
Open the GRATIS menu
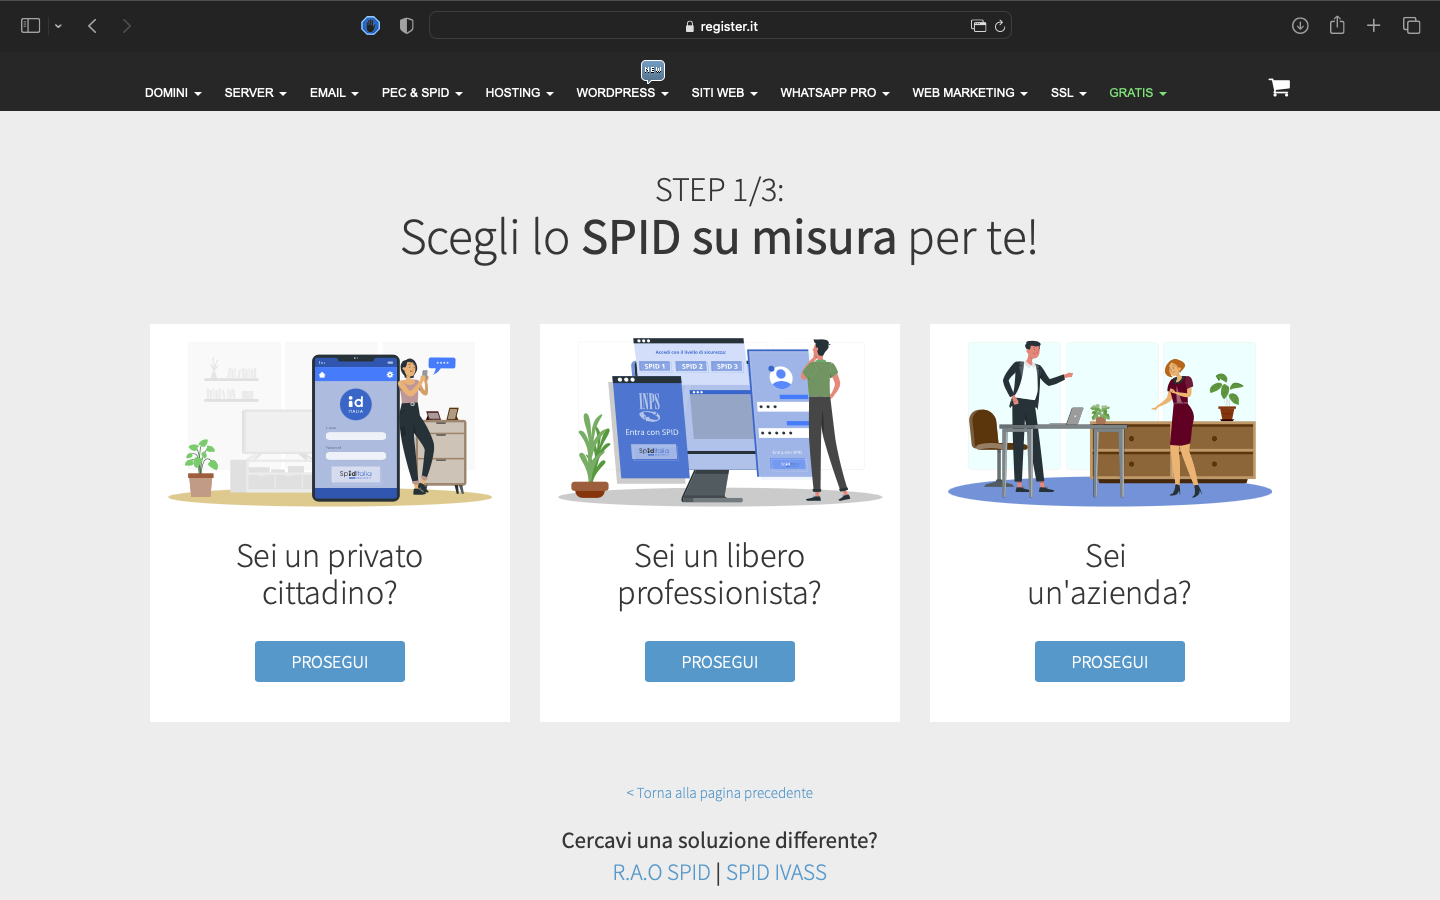coord(1137,92)
